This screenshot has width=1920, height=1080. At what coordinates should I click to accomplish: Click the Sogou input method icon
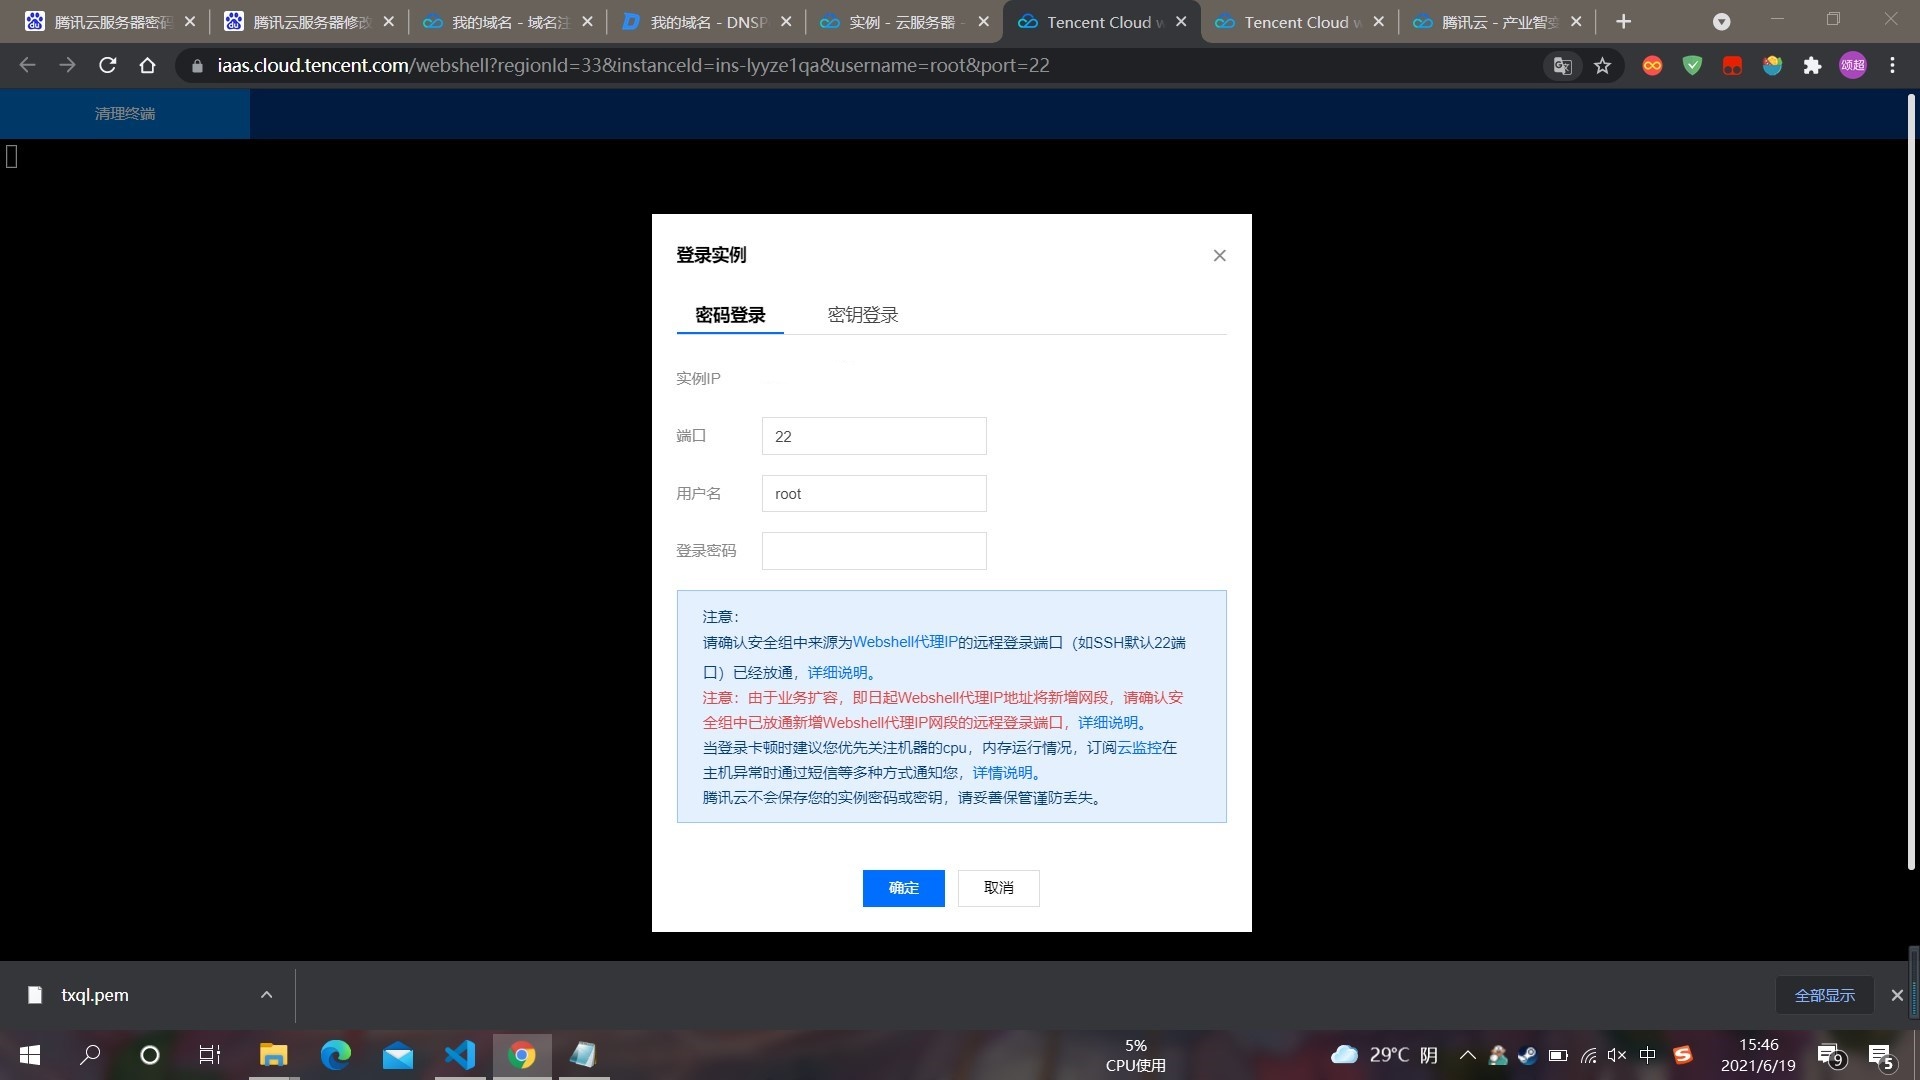point(1683,1055)
